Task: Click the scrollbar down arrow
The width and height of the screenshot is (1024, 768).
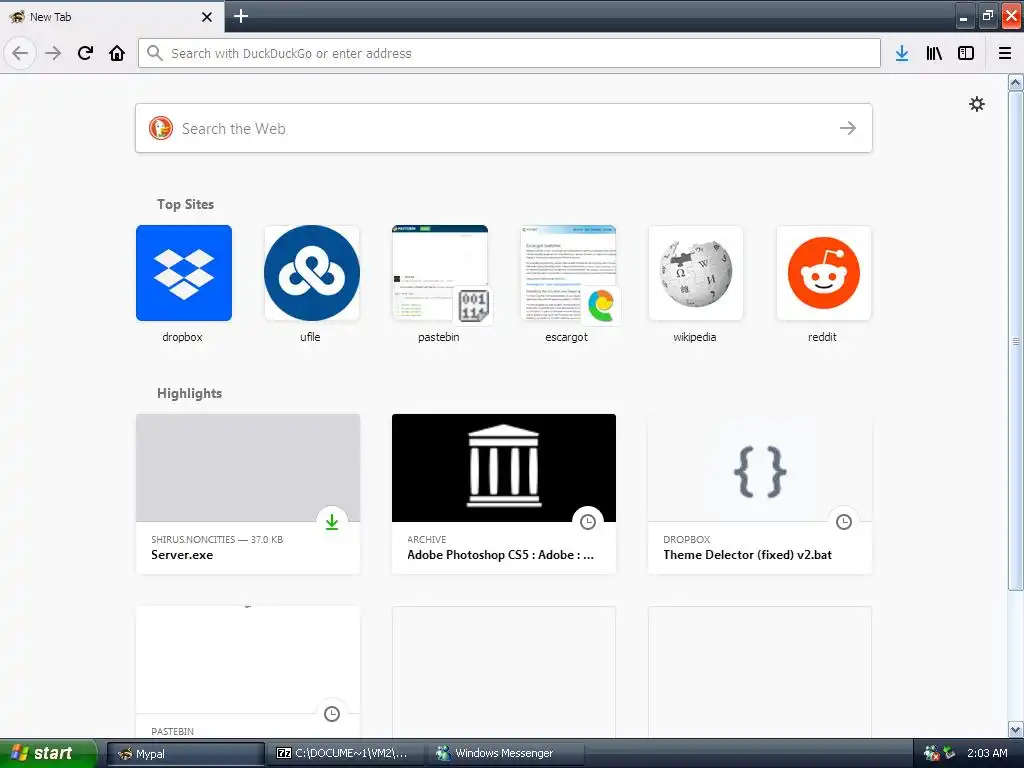Action: [1016, 729]
